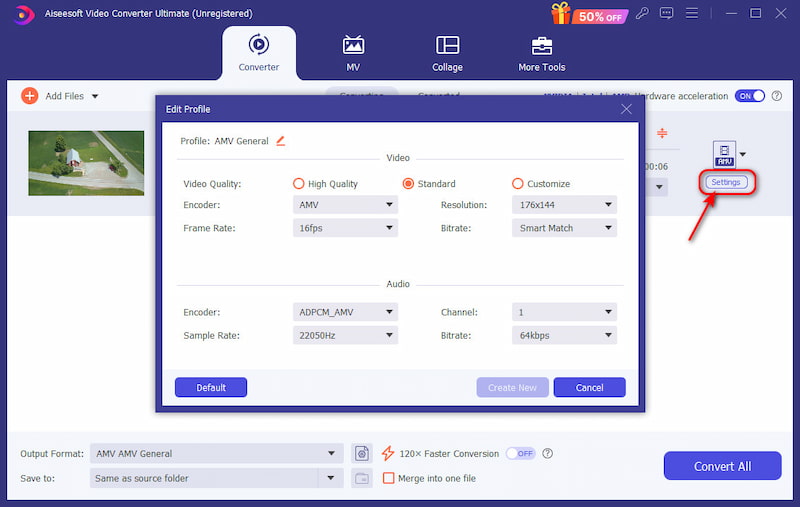Switch to the More Tools tab

click(542, 53)
